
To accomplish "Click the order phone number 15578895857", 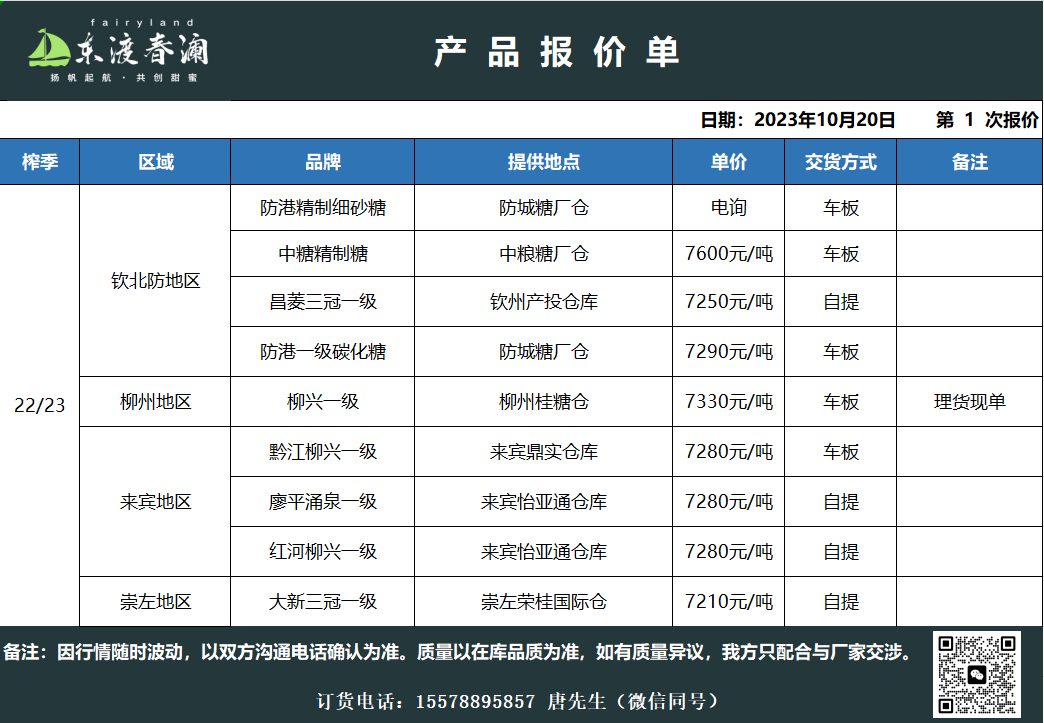I will point(475,701).
